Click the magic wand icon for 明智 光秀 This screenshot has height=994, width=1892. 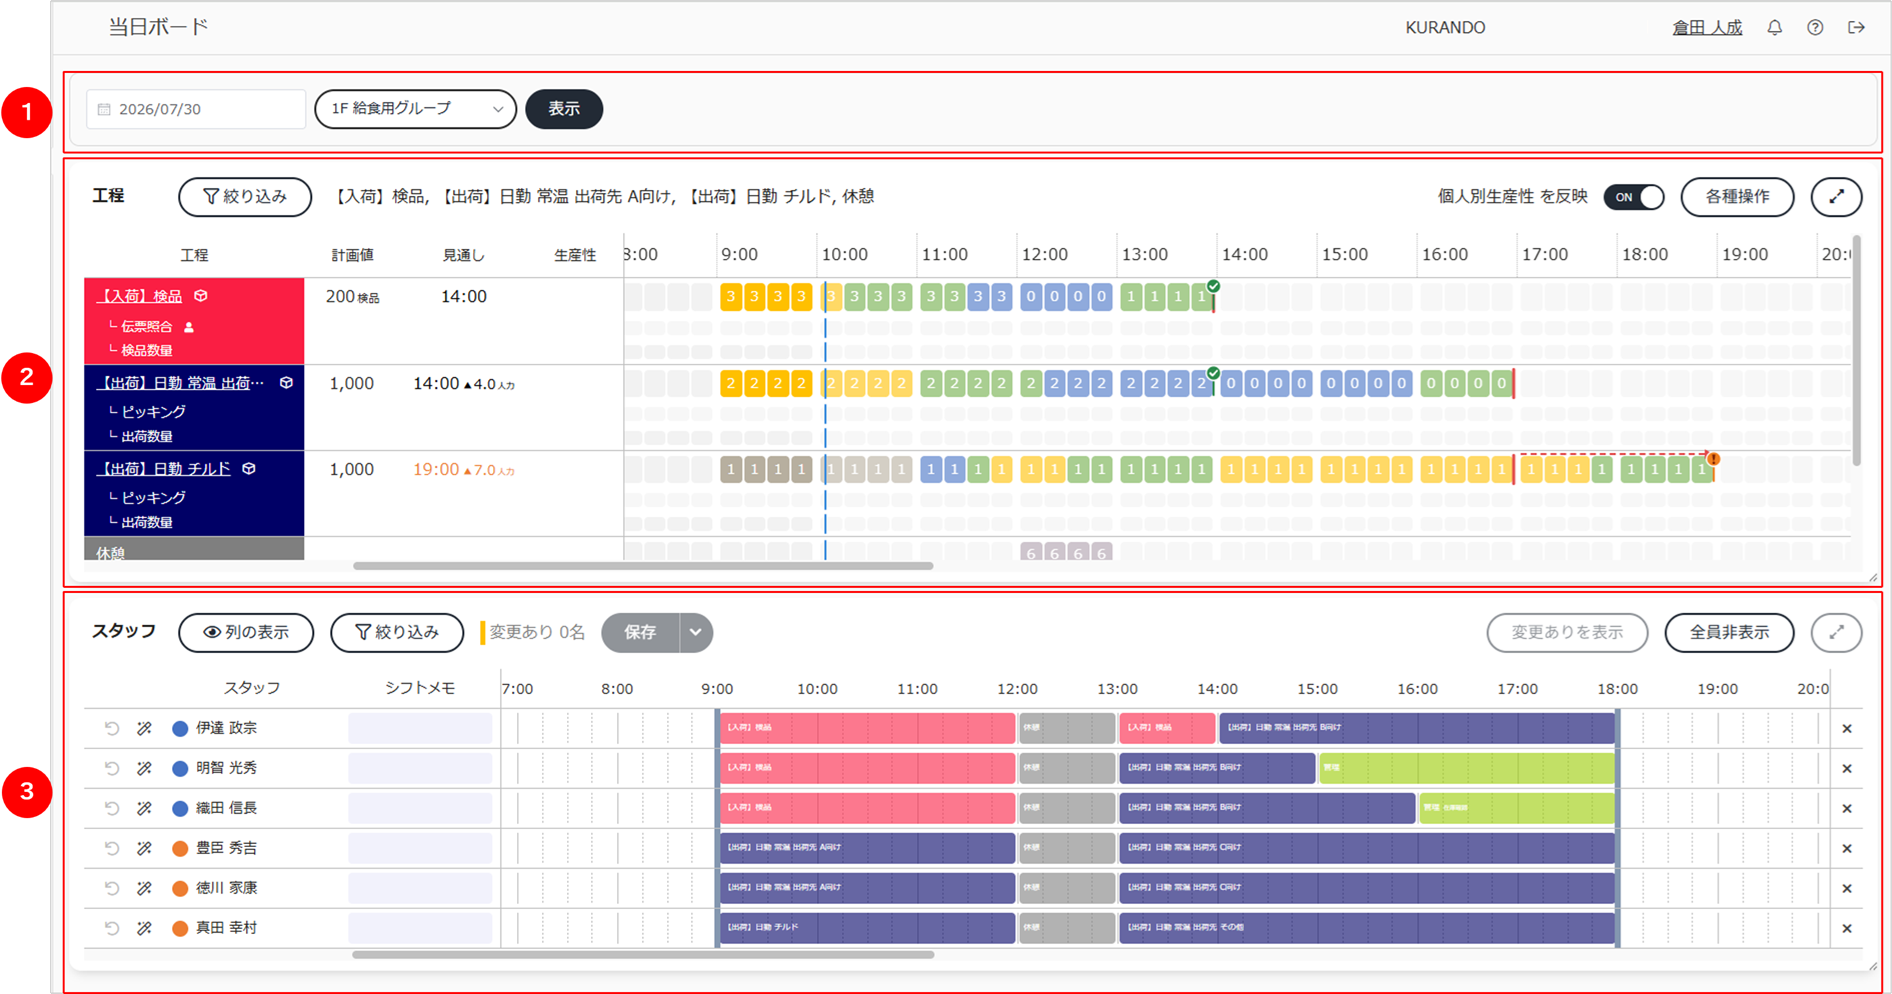coord(144,769)
